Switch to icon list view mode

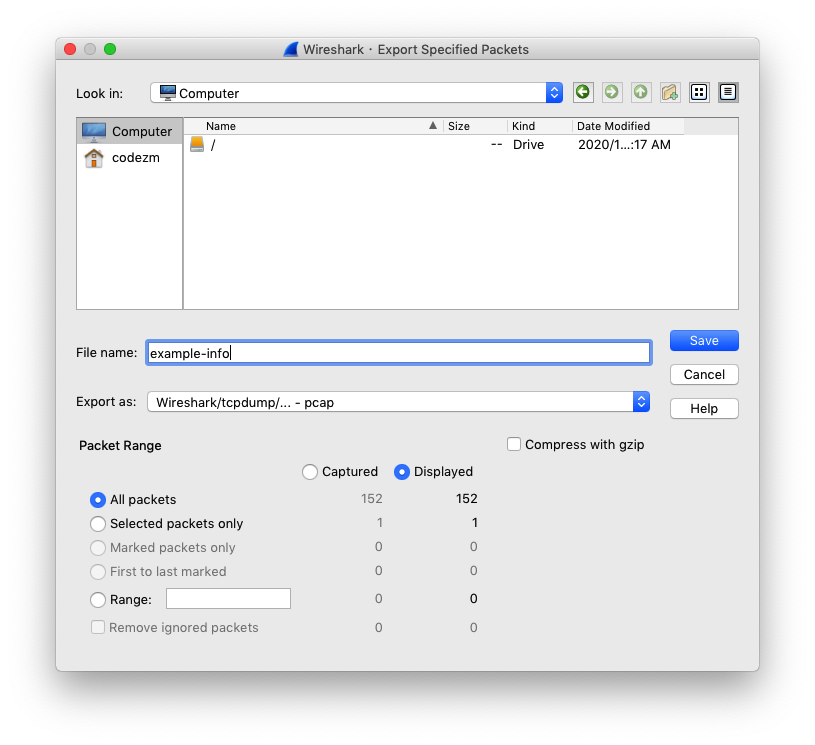pos(699,92)
